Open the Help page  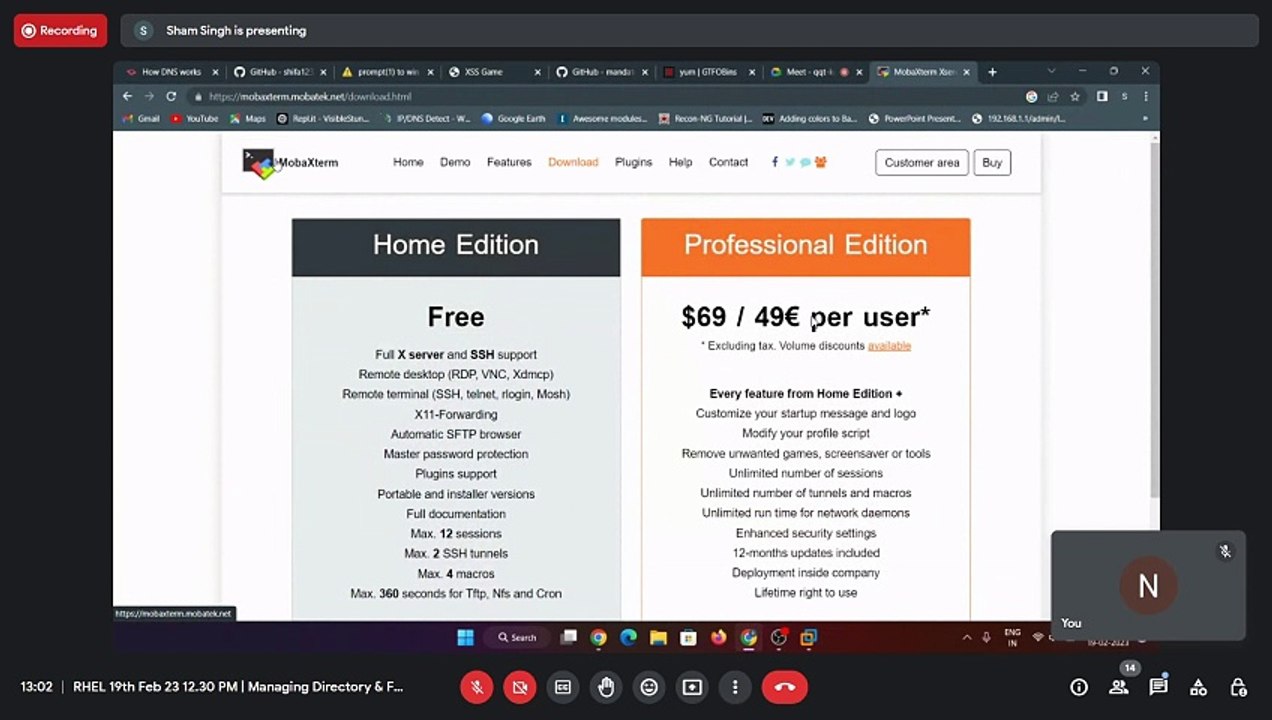click(x=680, y=162)
